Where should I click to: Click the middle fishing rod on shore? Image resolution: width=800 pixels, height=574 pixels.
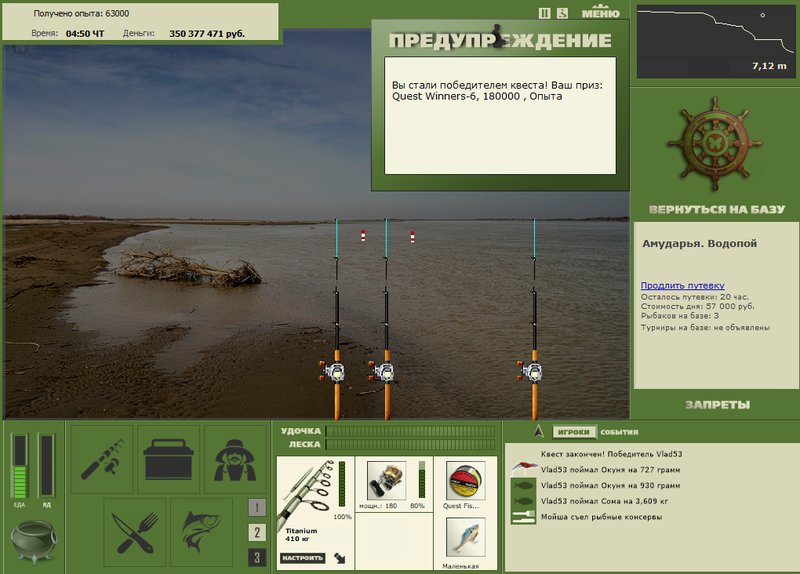click(386, 319)
